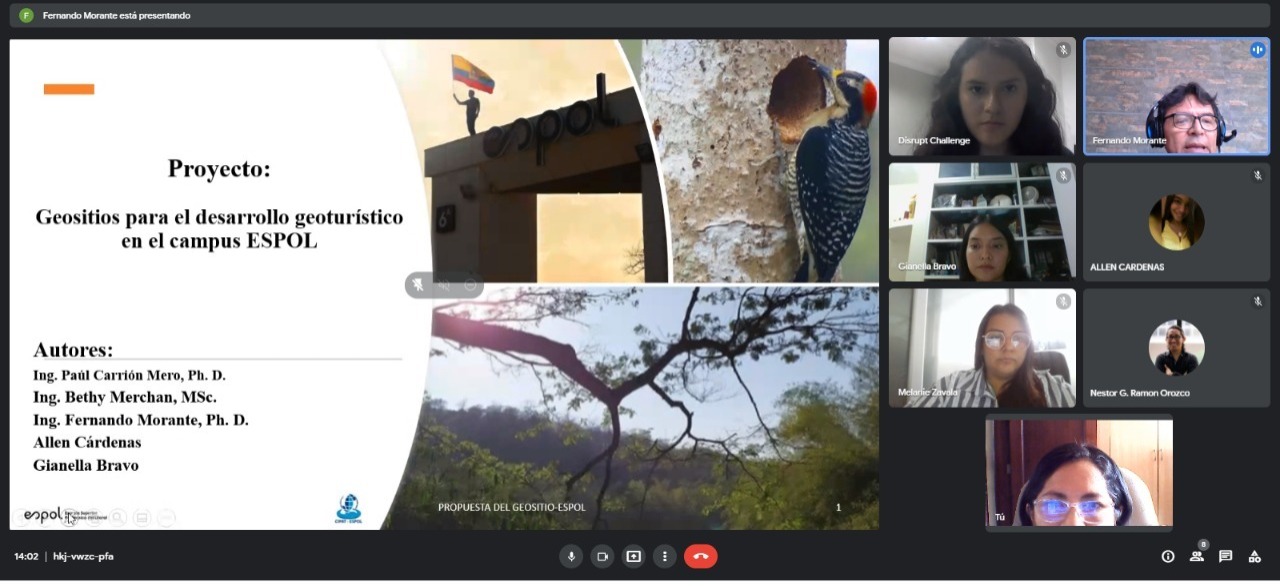Image resolution: width=1280 pixels, height=586 pixels.
Task: Click remove circle icon on presentation overlay
Action: click(470, 285)
